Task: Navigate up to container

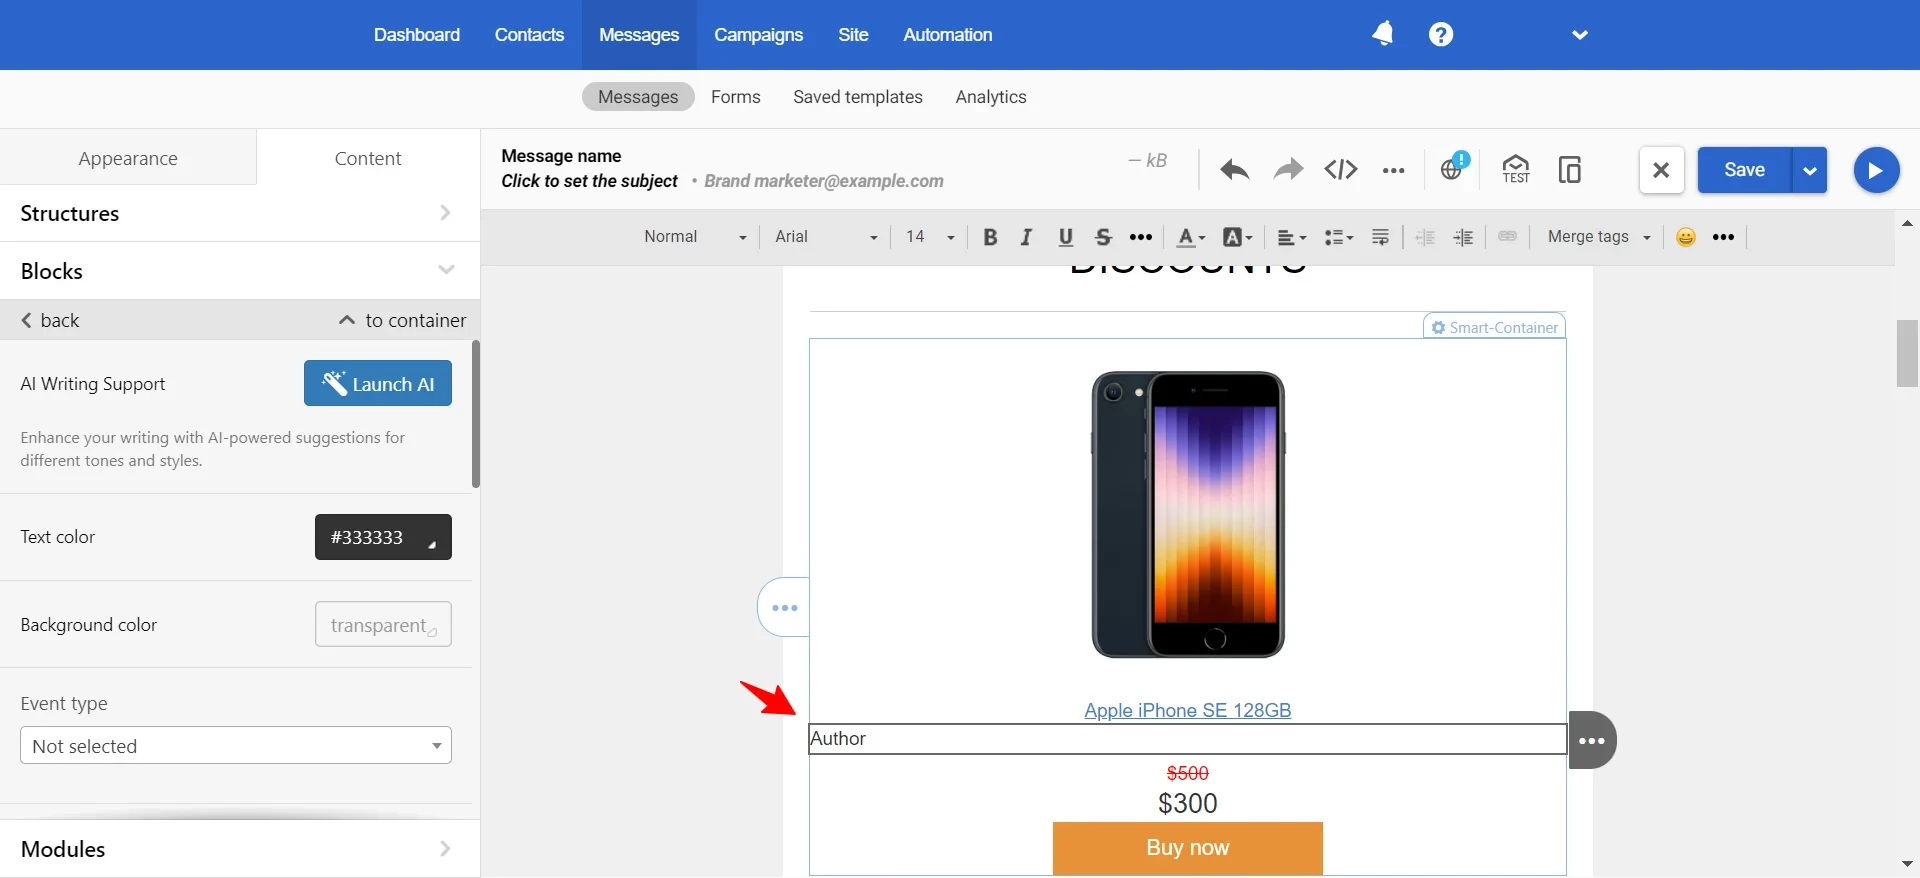Action: 402,320
